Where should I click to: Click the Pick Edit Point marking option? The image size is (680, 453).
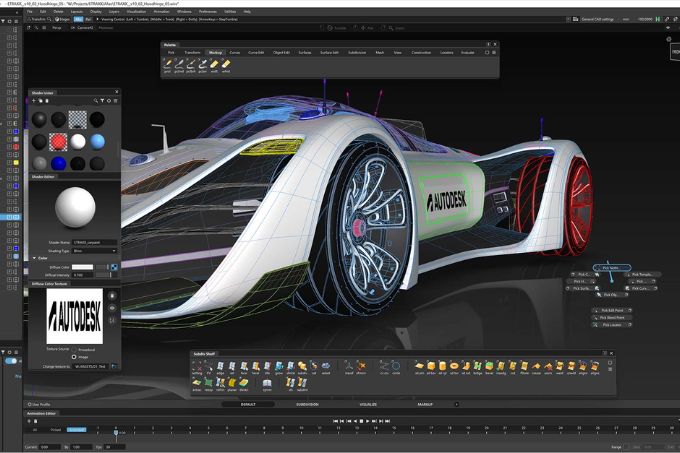coord(612,310)
